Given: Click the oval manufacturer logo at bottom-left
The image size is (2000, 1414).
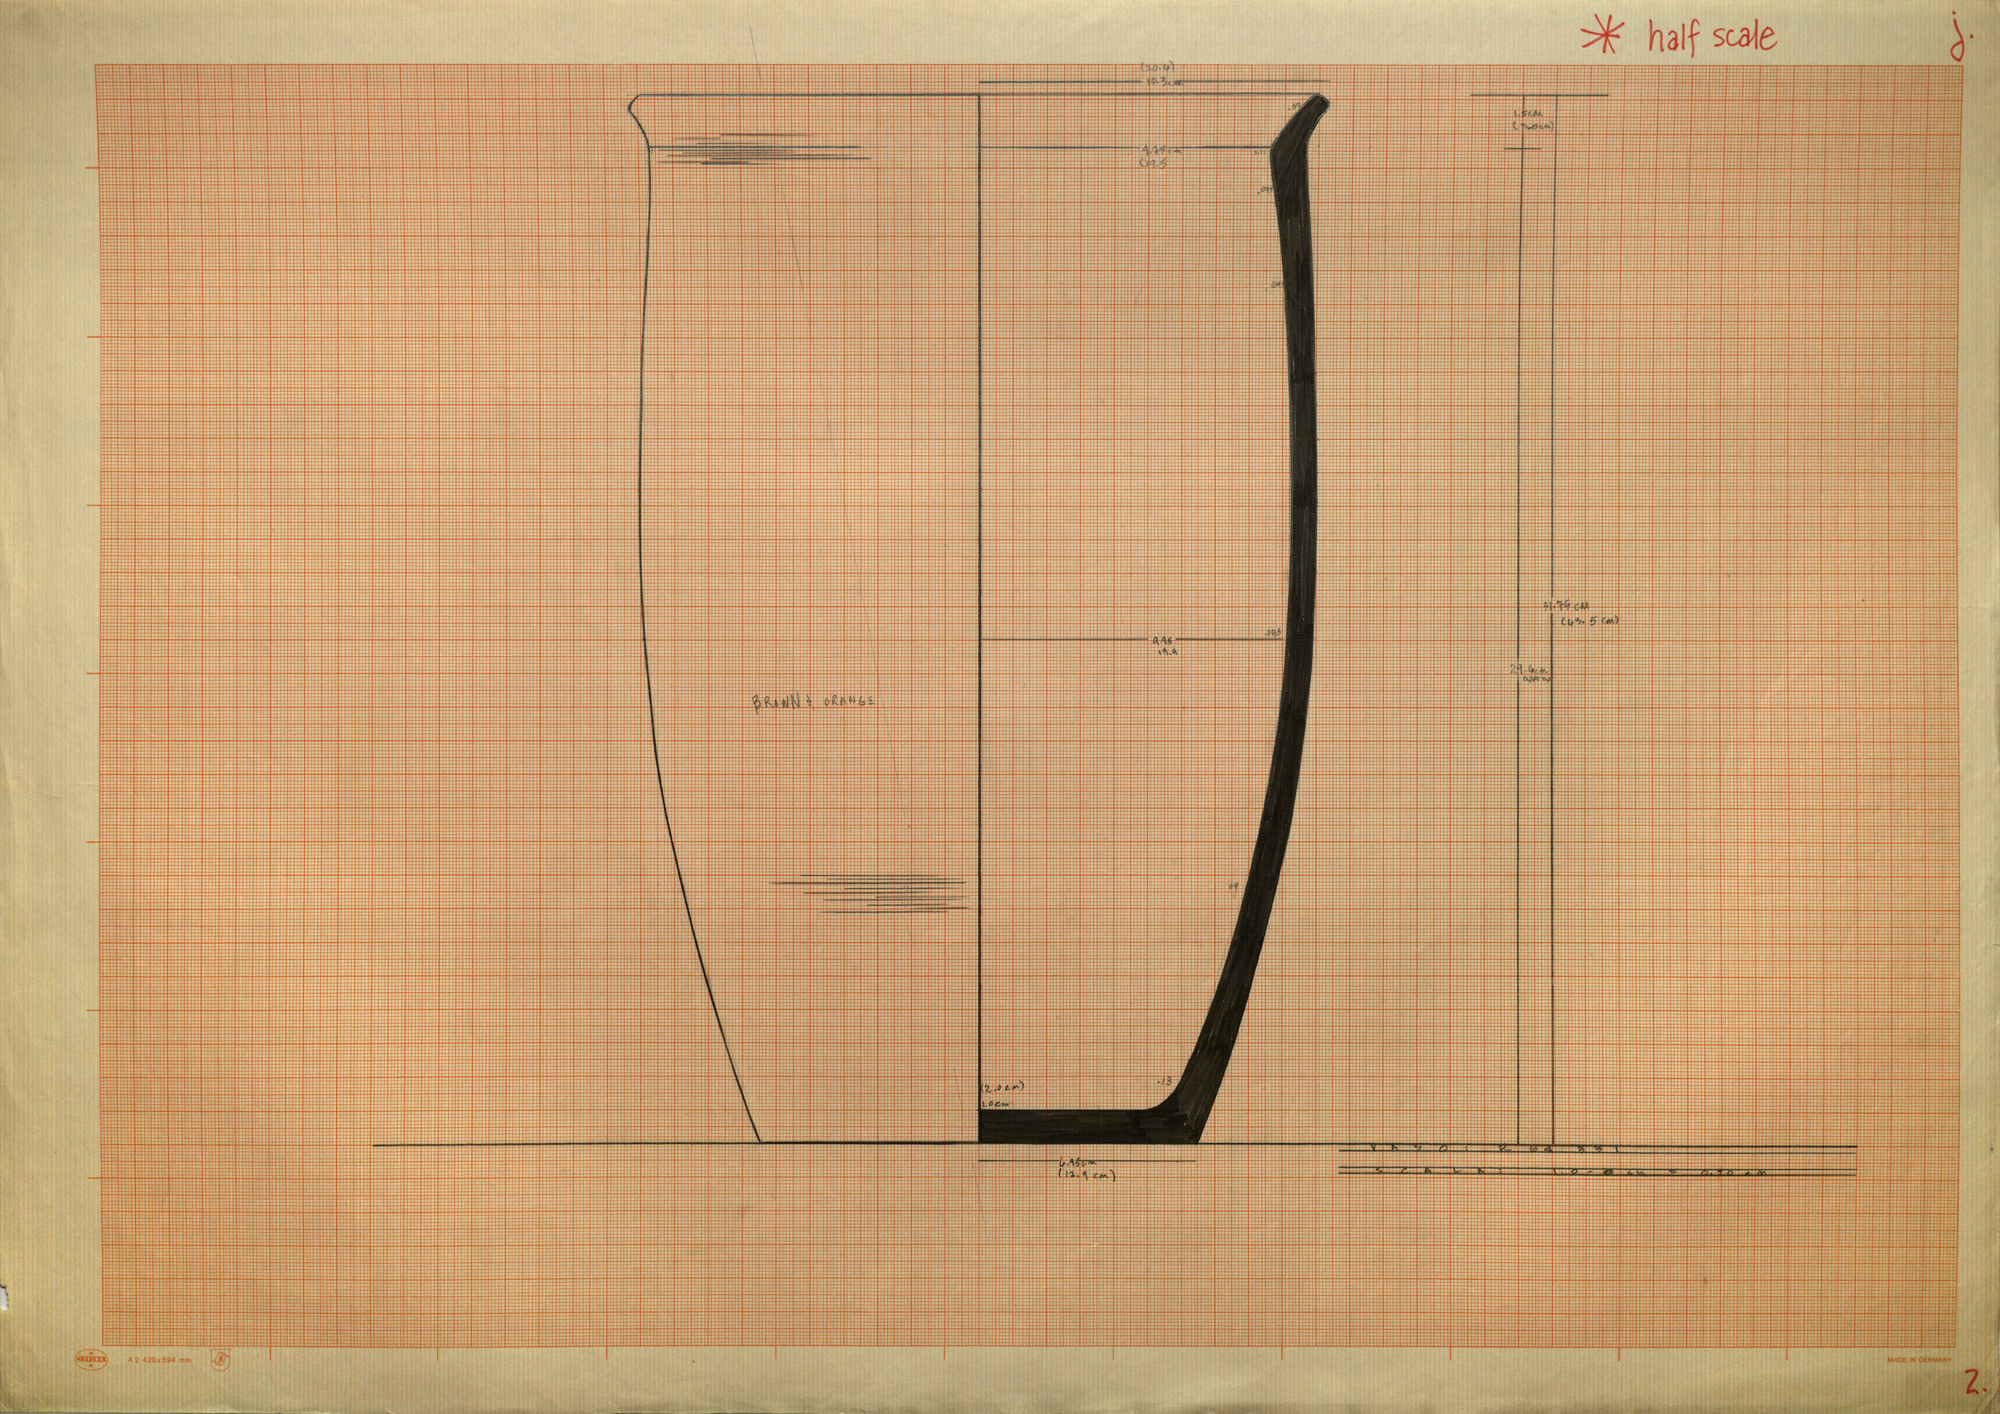Looking at the screenshot, I should [x=89, y=1359].
